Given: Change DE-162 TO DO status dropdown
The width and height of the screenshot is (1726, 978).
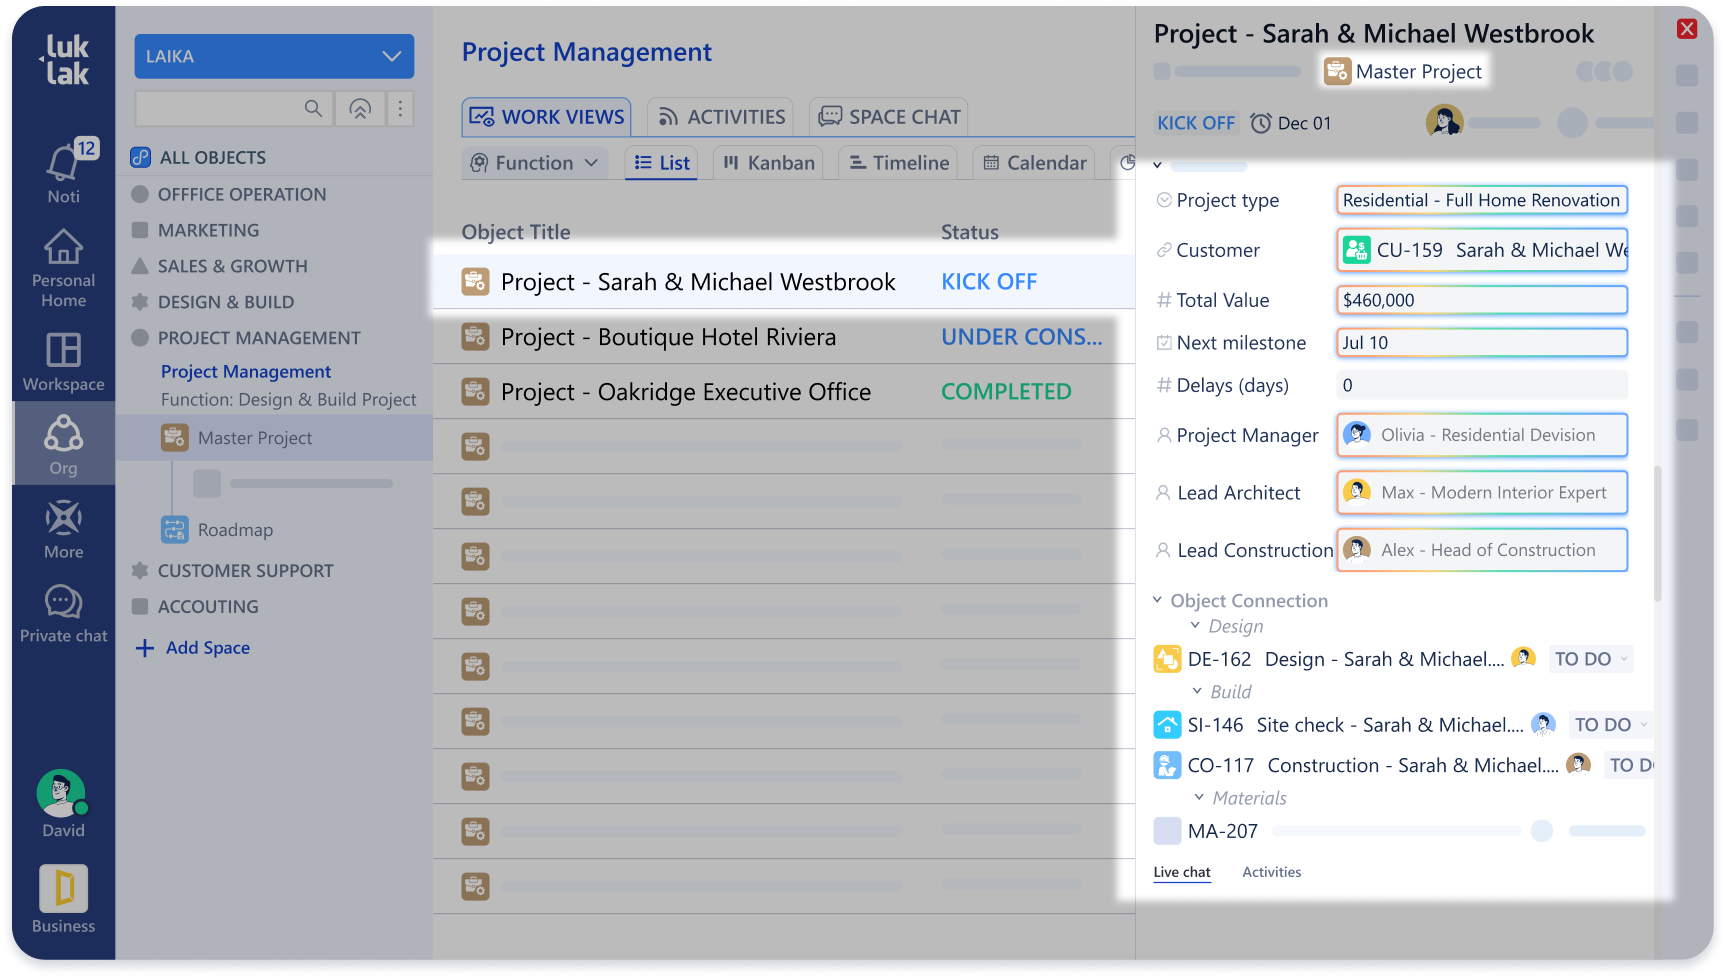Looking at the screenshot, I should click(x=1590, y=659).
